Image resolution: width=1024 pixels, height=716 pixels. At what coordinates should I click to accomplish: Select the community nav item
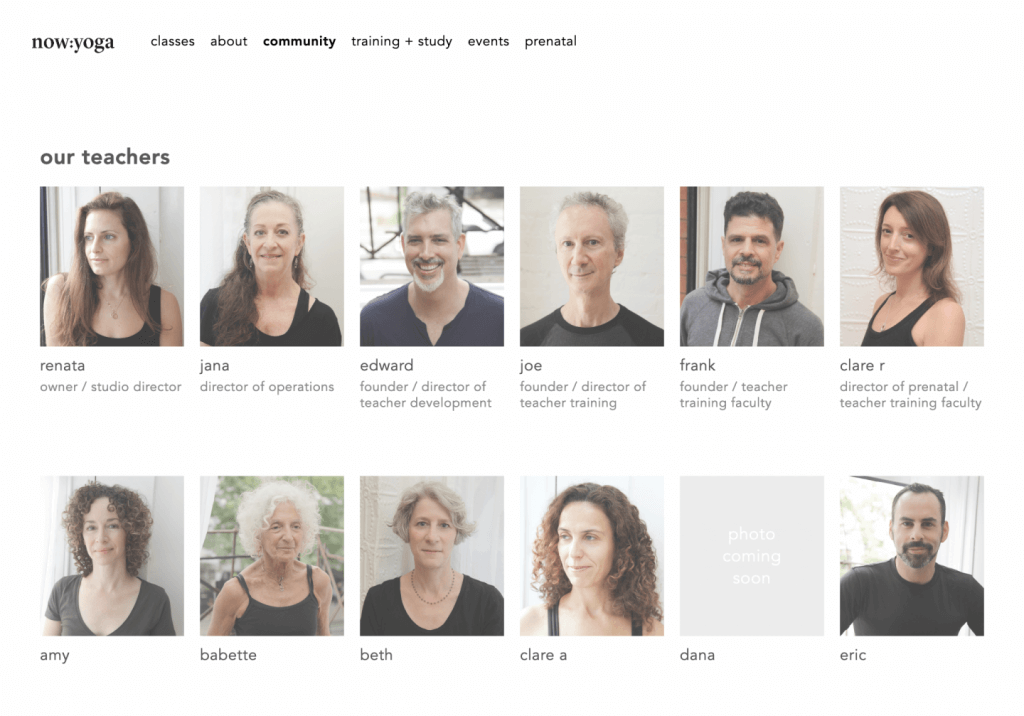click(x=299, y=42)
